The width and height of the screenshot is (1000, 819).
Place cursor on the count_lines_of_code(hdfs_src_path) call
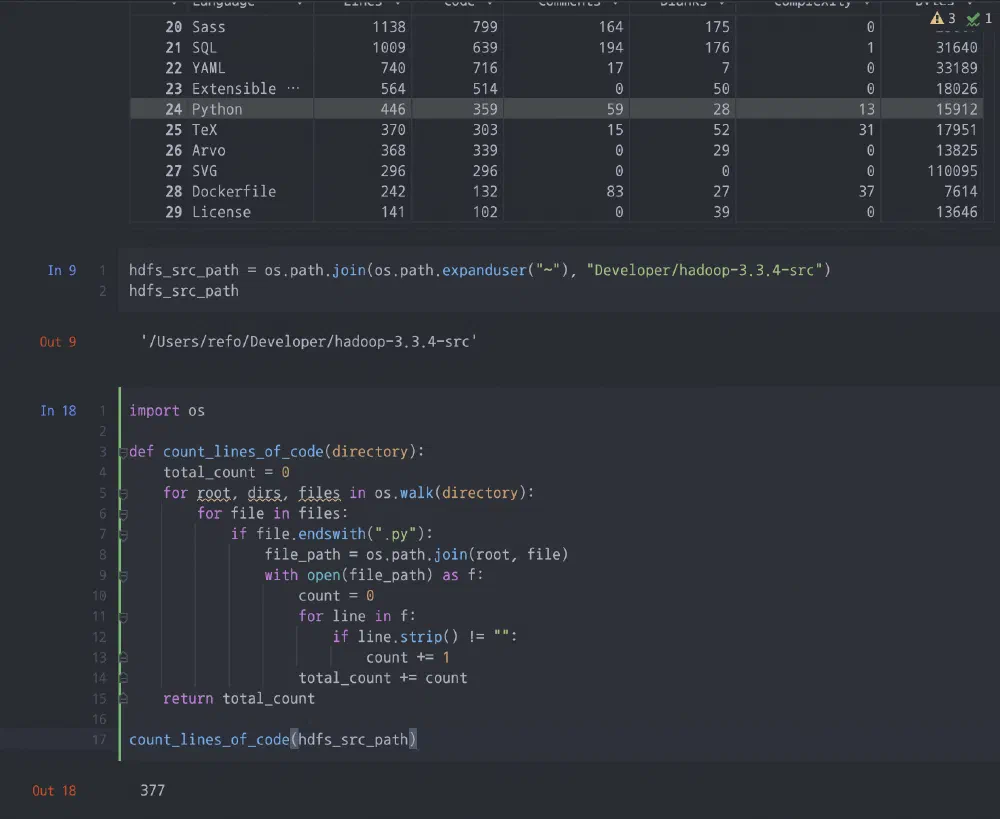(272, 740)
